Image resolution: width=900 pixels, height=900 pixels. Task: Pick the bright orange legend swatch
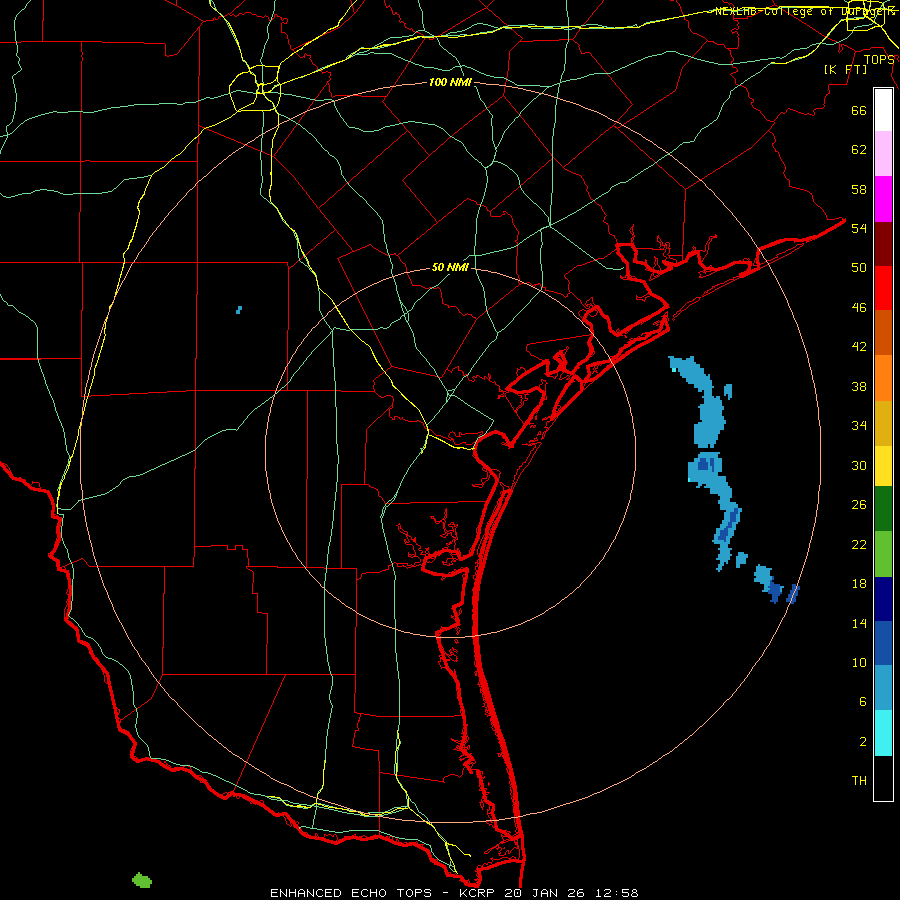[883, 378]
